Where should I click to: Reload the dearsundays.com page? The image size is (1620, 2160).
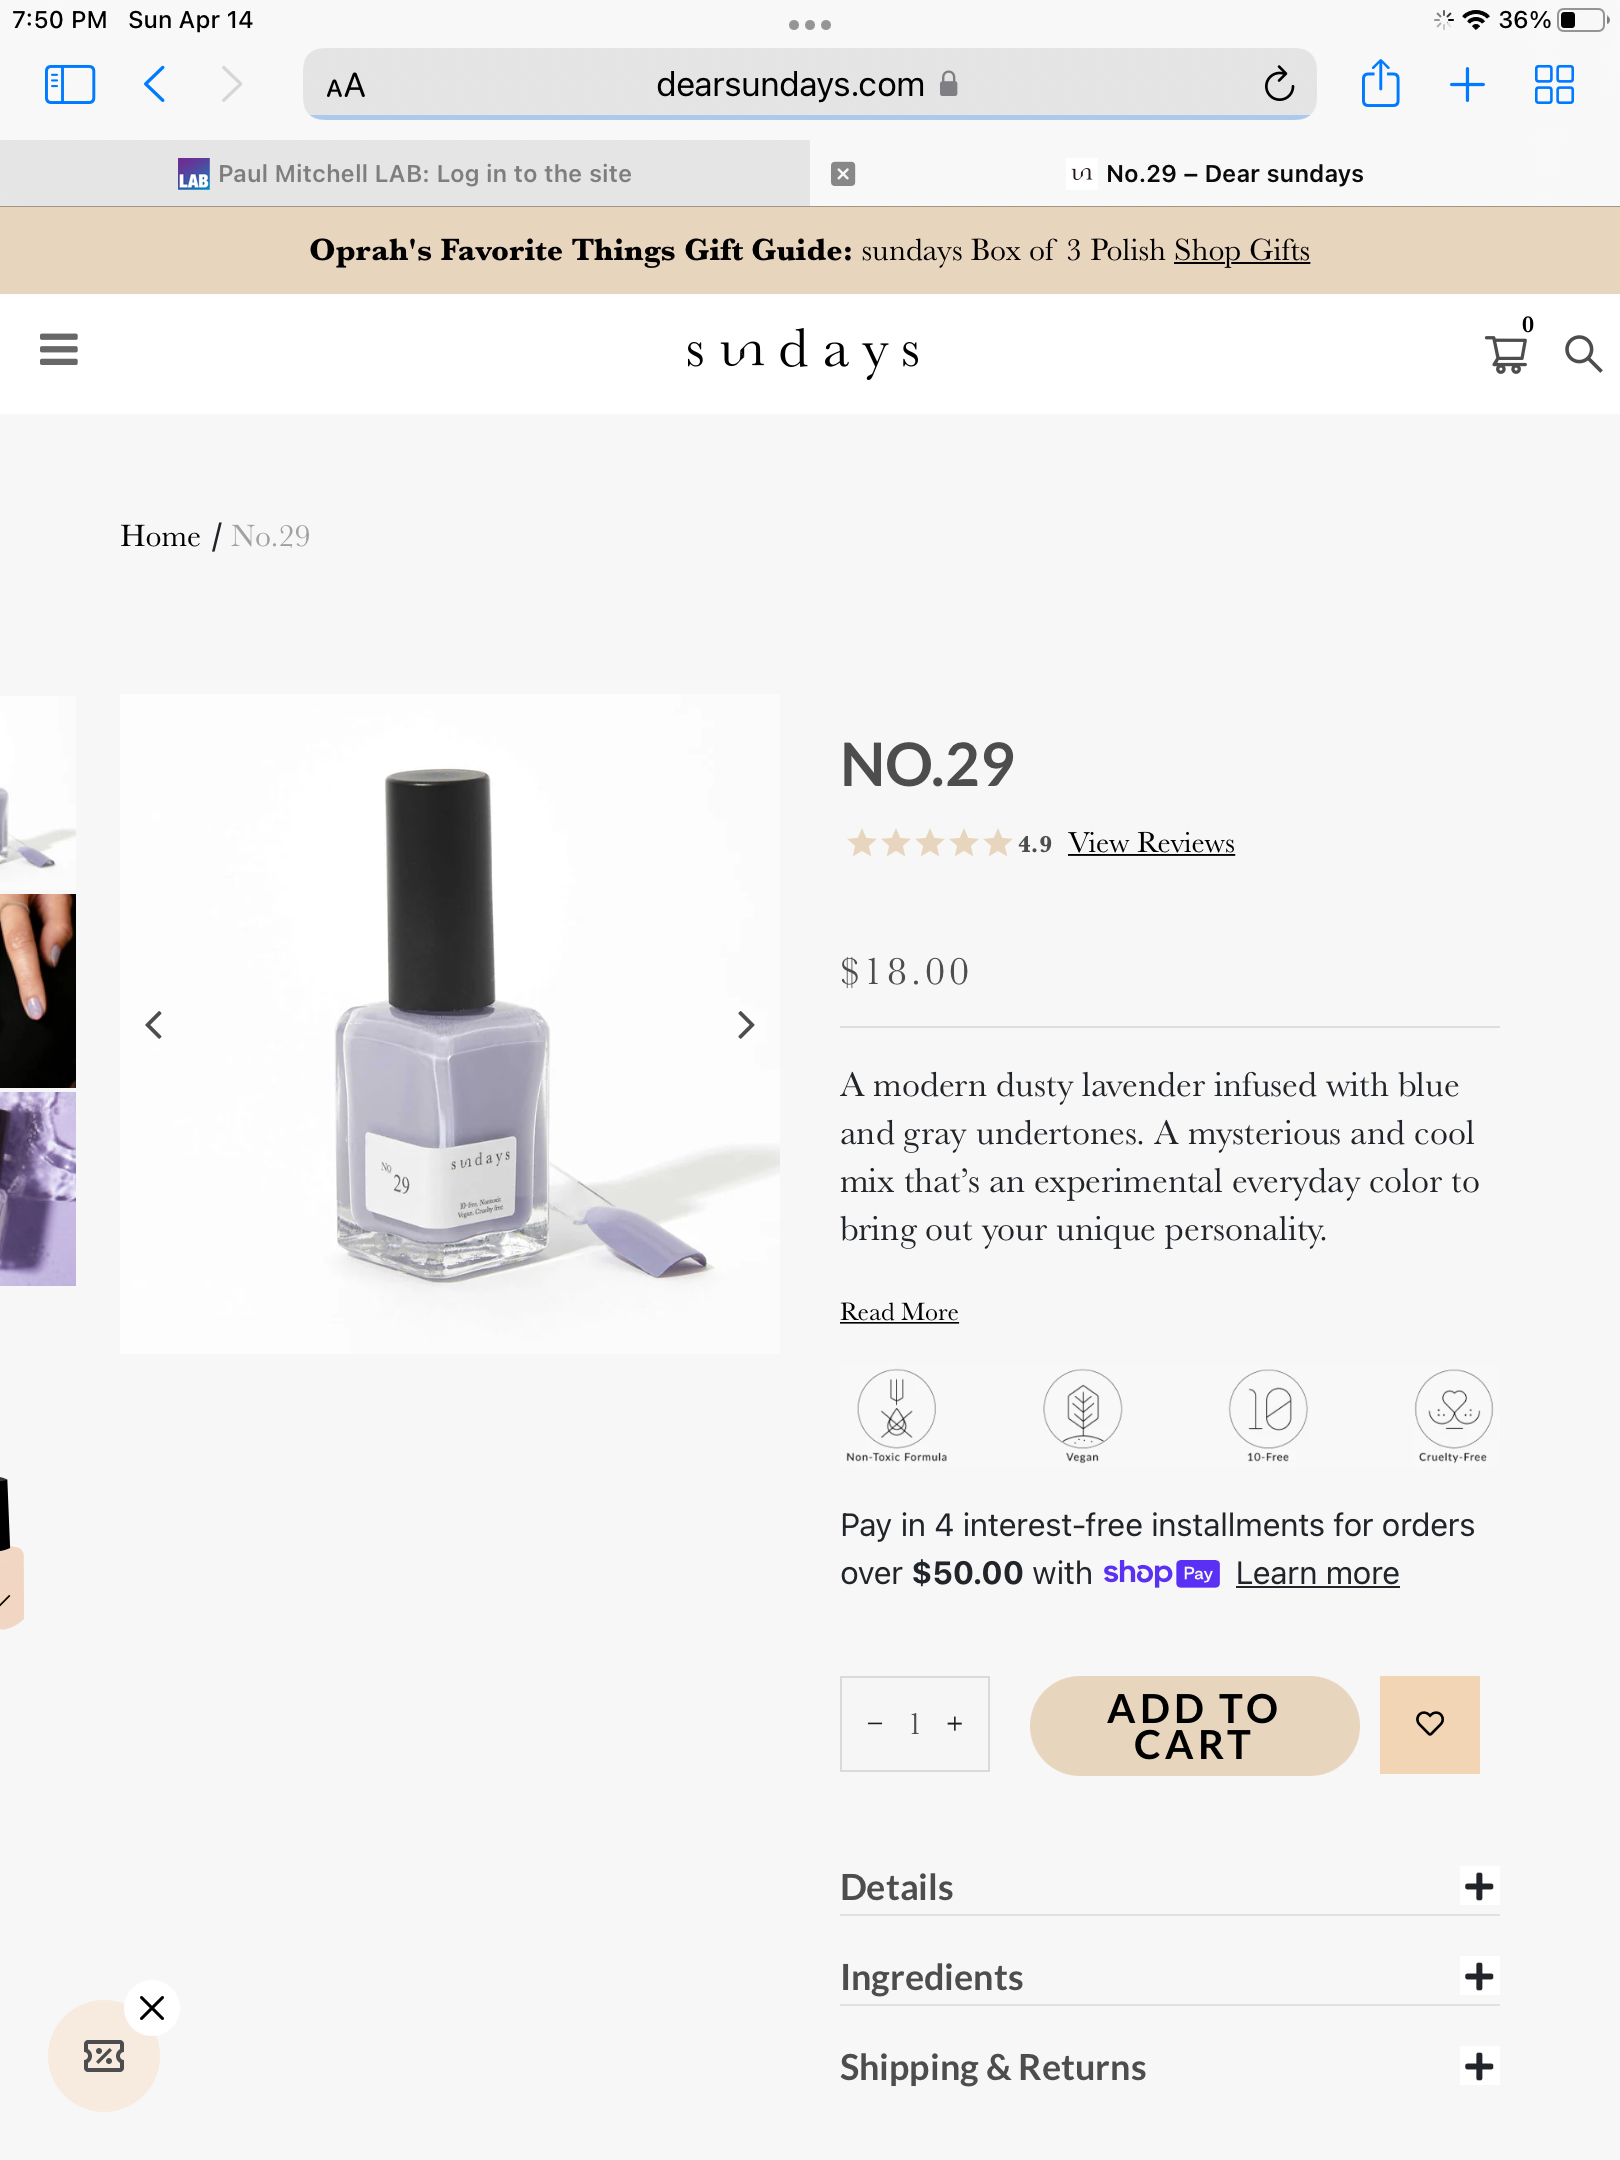click(1279, 85)
